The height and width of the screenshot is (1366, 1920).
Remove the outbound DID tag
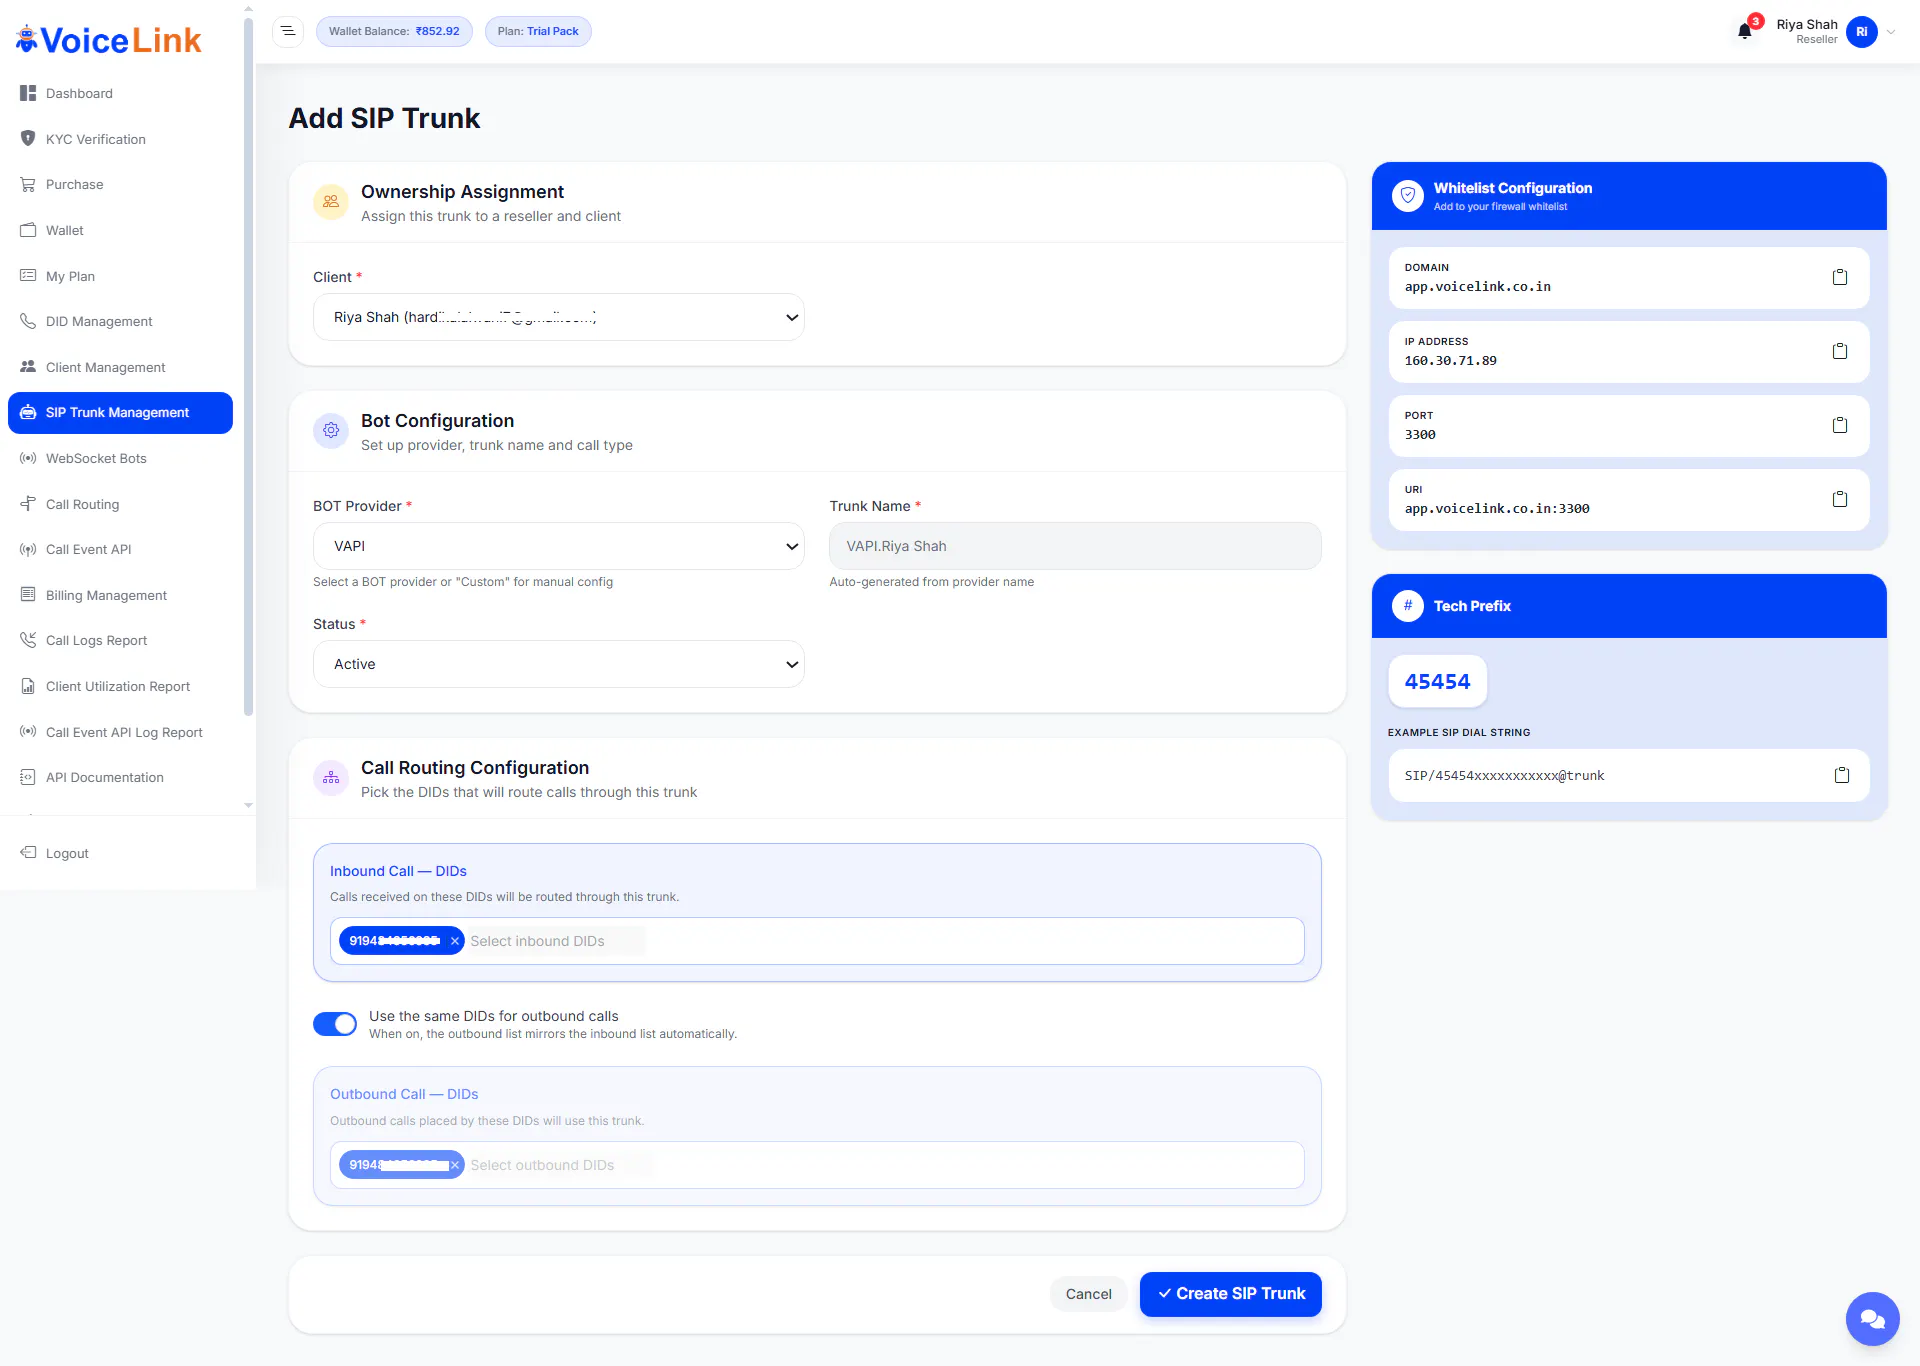click(x=455, y=1165)
